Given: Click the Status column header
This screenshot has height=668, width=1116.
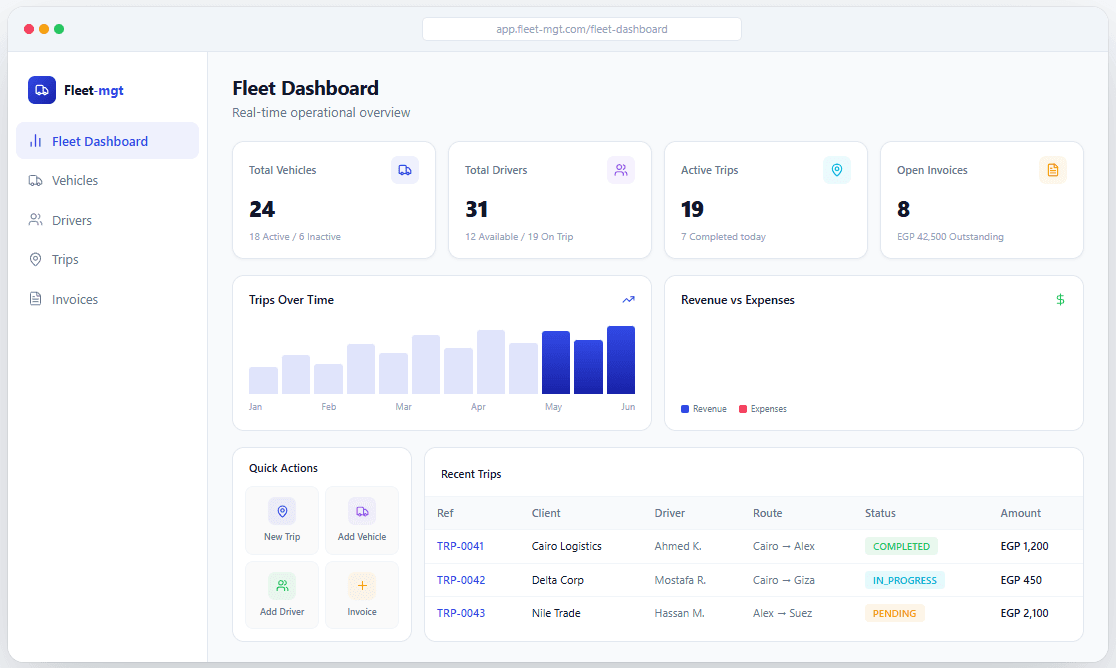Looking at the screenshot, I should (880, 513).
